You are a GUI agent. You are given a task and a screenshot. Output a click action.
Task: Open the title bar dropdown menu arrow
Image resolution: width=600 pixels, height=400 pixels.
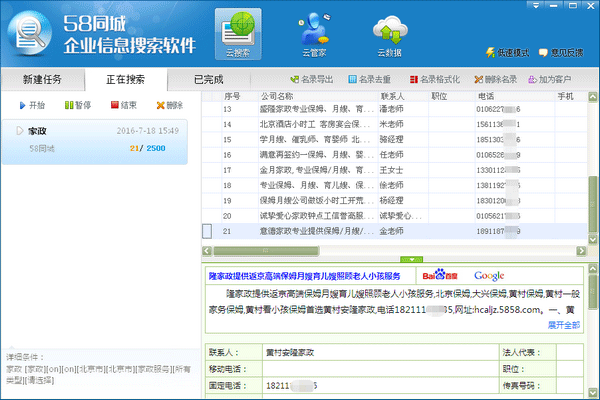536,5
